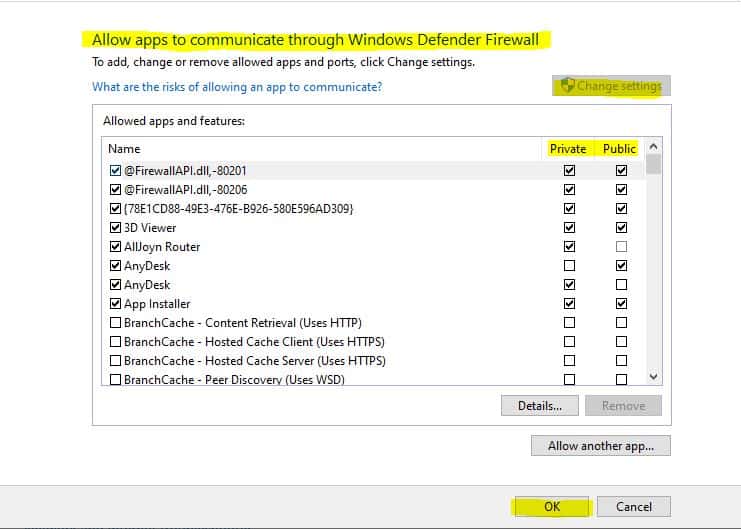This screenshot has height=529, width=741.
Task: Select BranchCache - Hosted Cache Server row name
Action: point(255,361)
